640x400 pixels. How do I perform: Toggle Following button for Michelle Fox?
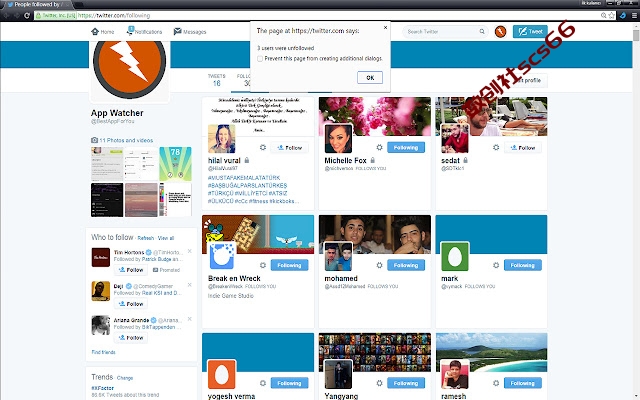[406, 147]
